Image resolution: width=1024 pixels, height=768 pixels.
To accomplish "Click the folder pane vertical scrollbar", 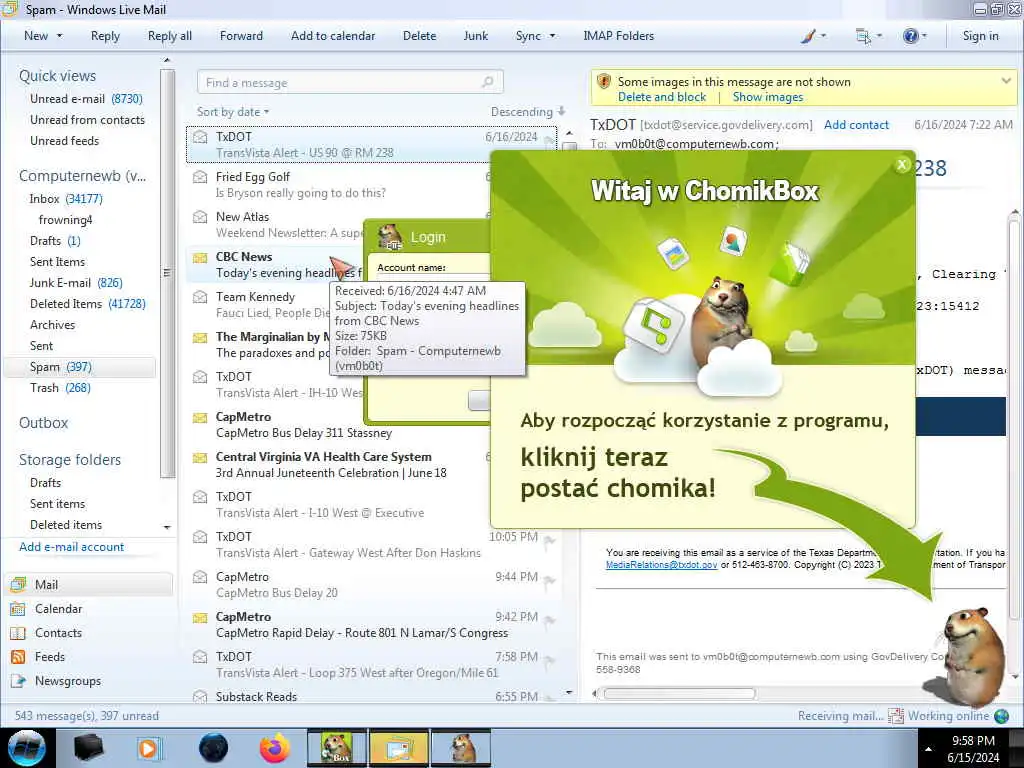I will click(167, 273).
